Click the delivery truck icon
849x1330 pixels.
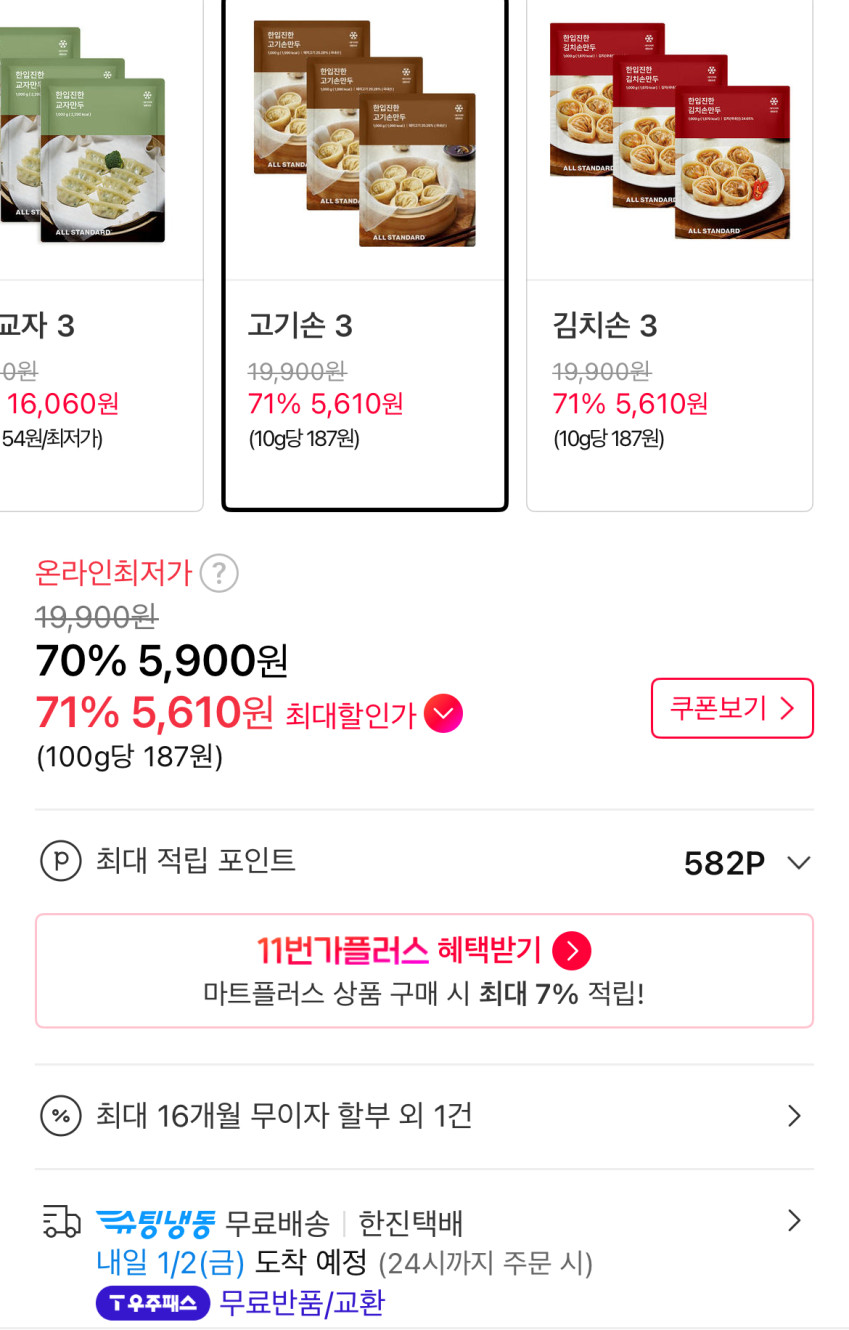pos(60,1221)
